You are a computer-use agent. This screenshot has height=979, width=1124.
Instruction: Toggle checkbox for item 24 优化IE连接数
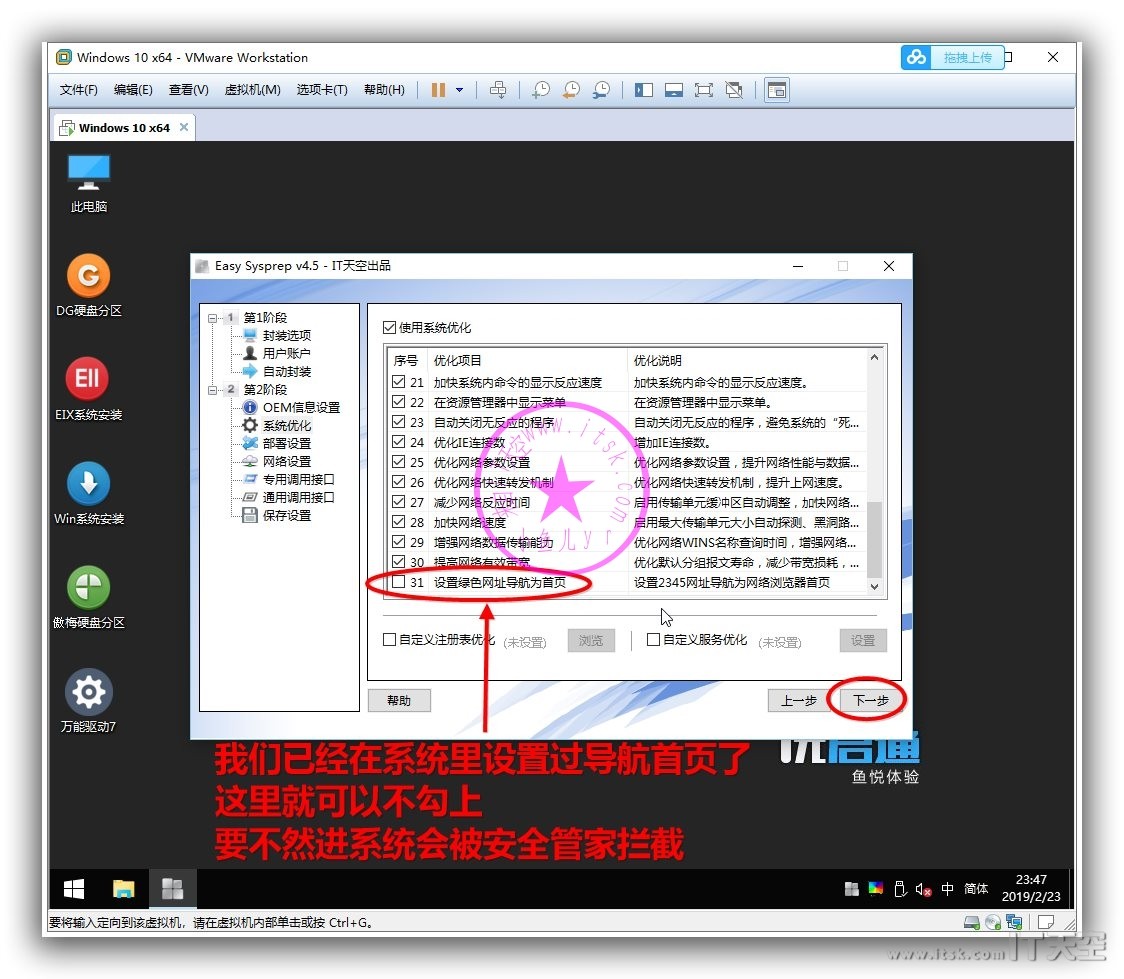point(399,442)
